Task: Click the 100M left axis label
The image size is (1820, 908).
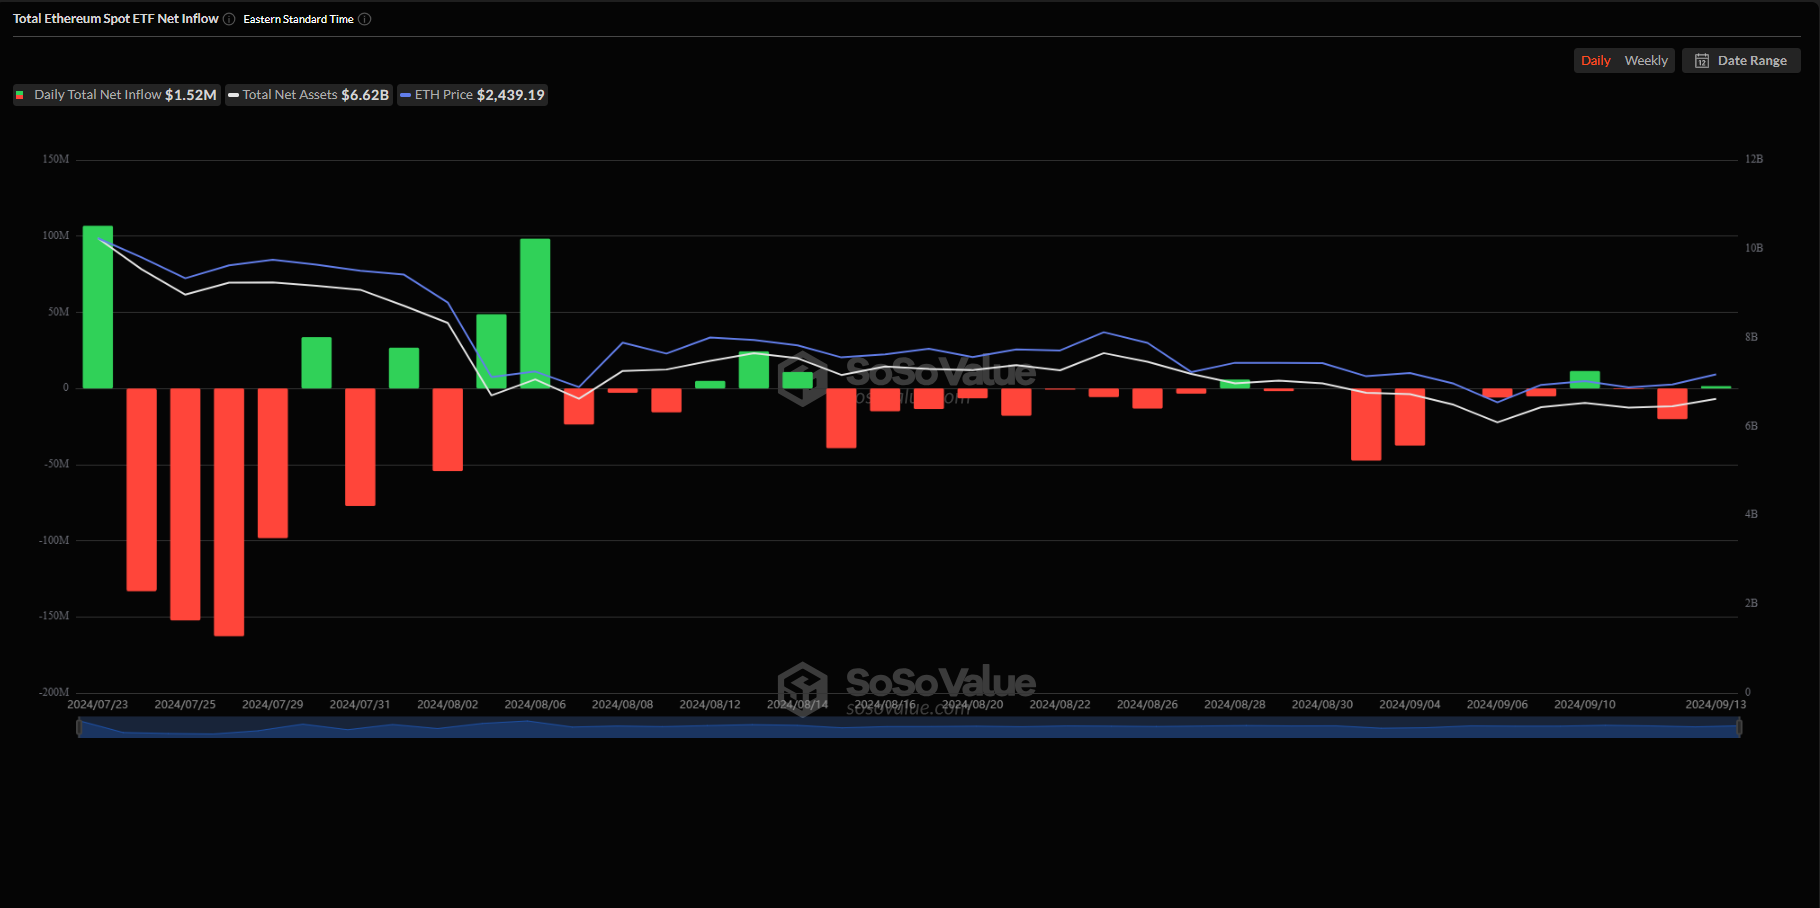Action: click(x=56, y=236)
